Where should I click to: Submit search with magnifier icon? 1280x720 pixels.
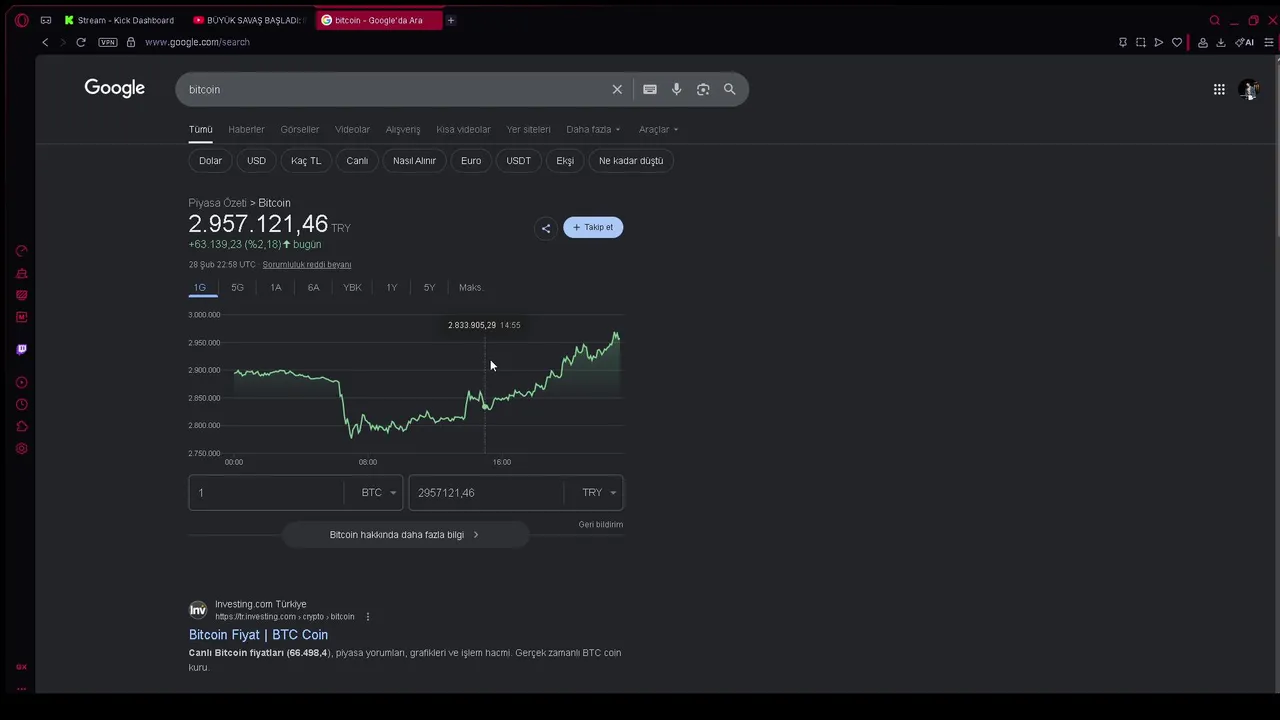click(x=730, y=89)
